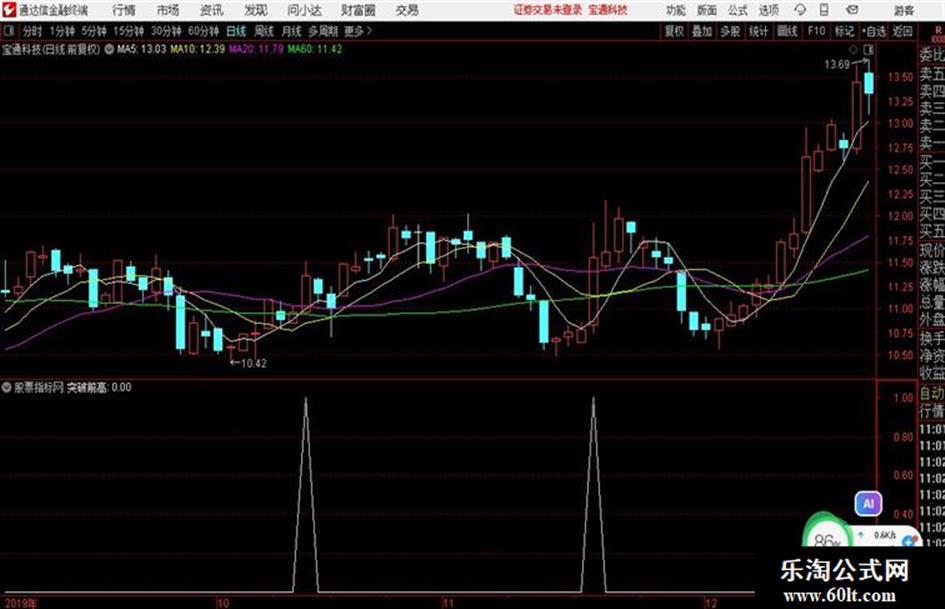Click the 宝通科技(日线 前复权) chart title
The height and width of the screenshot is (609, 945).
tap(51, 49)
